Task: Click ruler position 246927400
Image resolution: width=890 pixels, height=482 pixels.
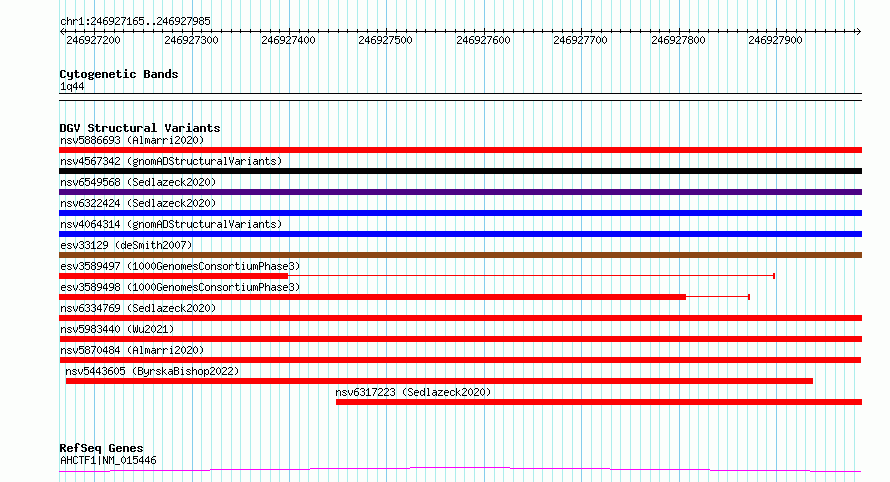Action: [288, 40]
